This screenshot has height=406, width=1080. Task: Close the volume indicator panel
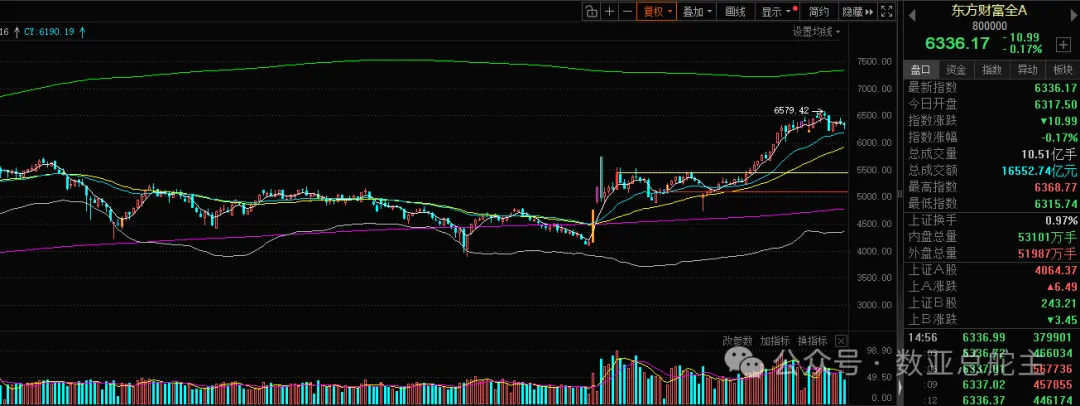pyautogui.click(x=841, y=341)
